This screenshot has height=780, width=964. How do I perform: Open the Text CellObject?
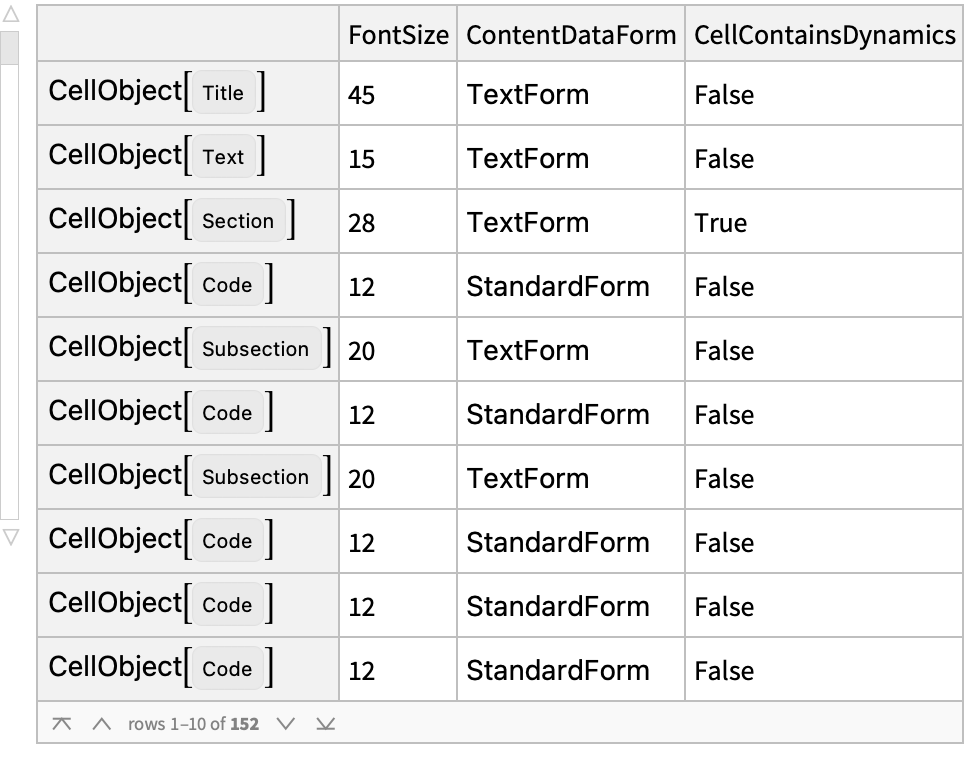point(223,158)
